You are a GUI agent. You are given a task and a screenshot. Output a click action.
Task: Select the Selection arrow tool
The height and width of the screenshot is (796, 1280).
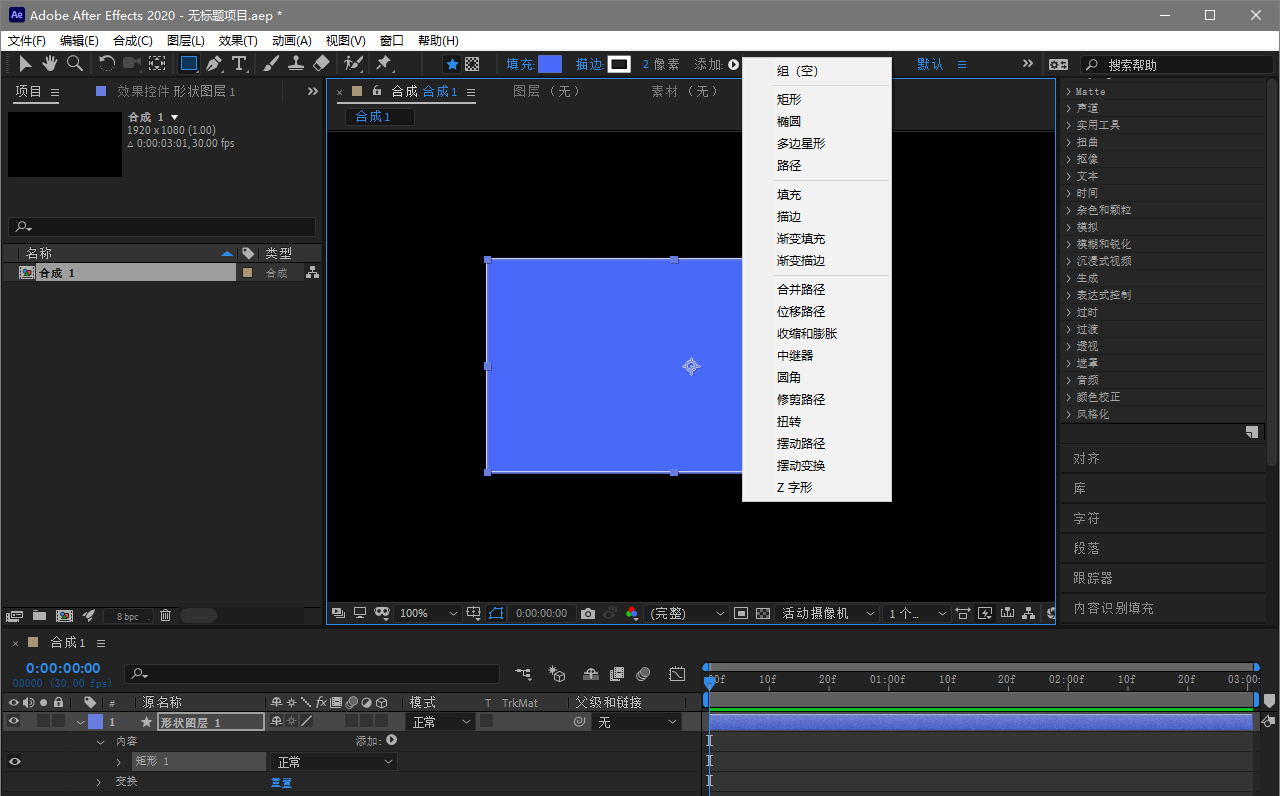point(25,64)
